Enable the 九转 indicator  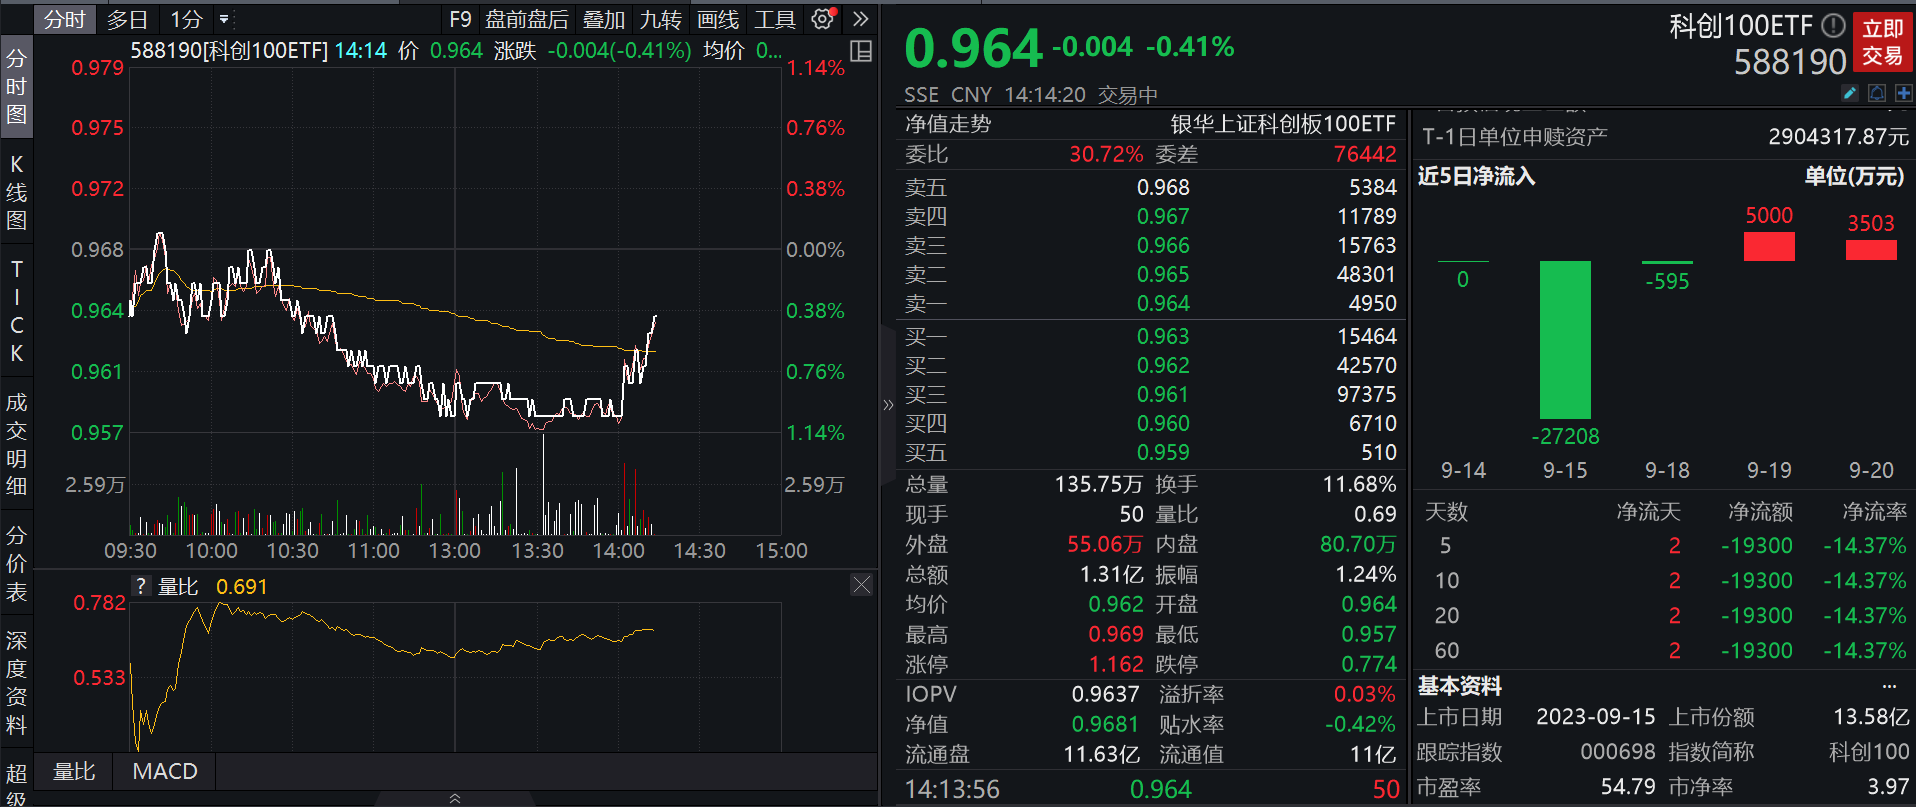[661, 19]
